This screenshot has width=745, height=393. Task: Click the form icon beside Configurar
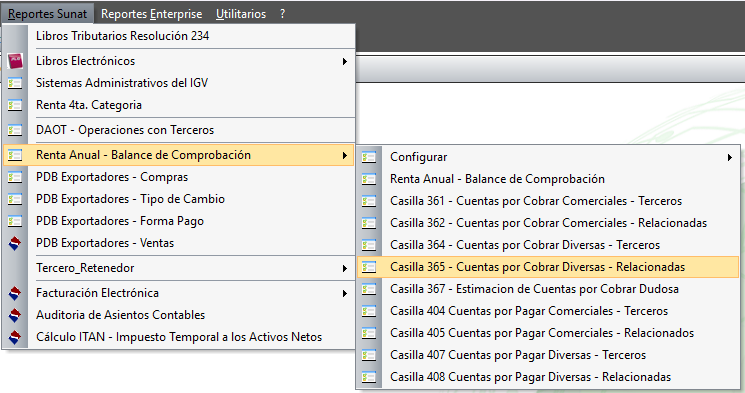tap(369, 157)
